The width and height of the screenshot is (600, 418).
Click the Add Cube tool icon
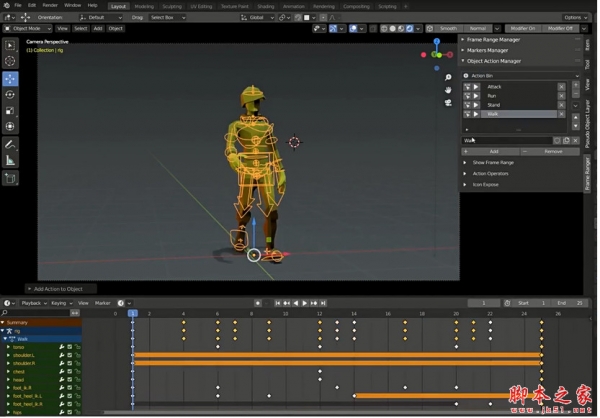click(x=11, y=178)
